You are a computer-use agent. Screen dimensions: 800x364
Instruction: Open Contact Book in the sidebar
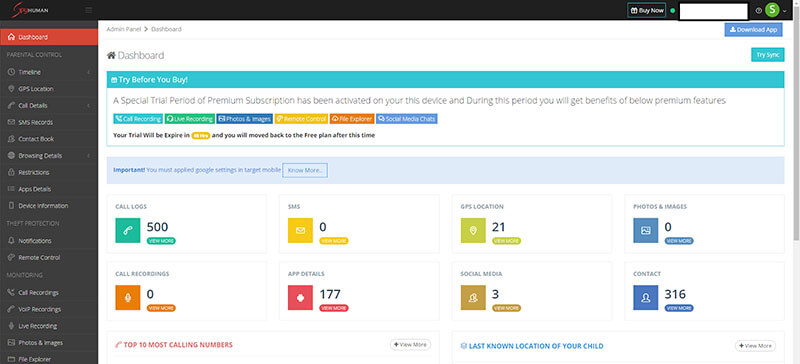pos(49,139)
